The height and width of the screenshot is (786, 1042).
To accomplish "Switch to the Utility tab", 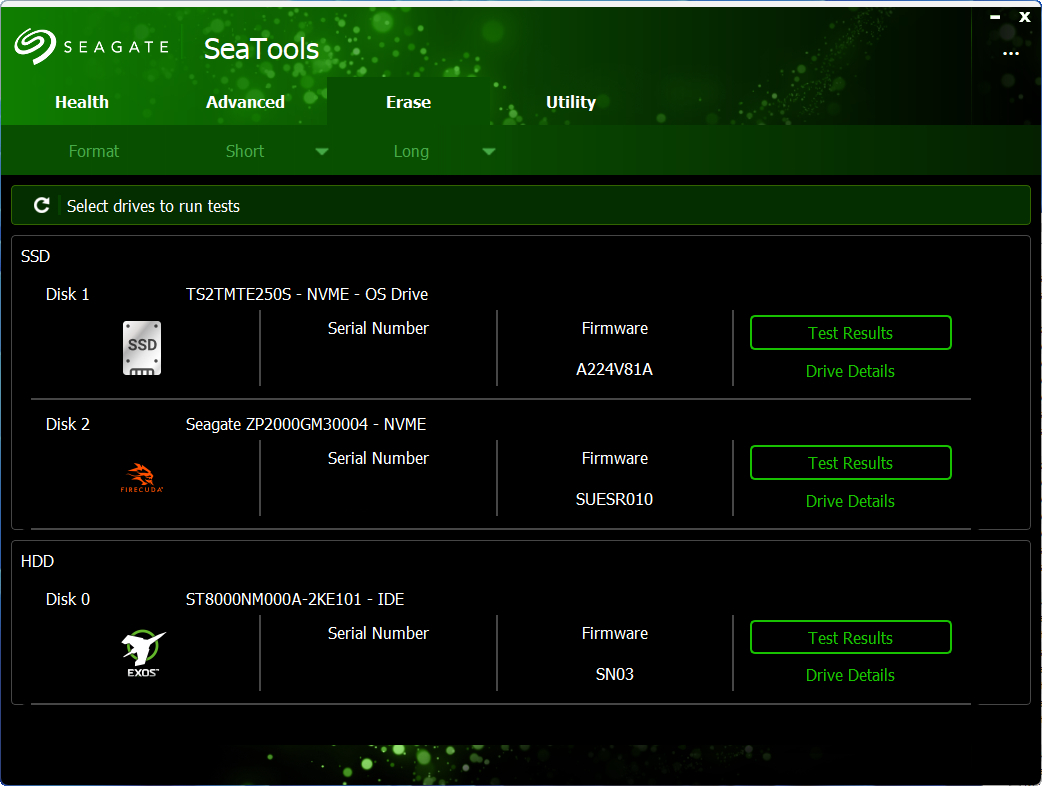I will click(x=571, y=102).
